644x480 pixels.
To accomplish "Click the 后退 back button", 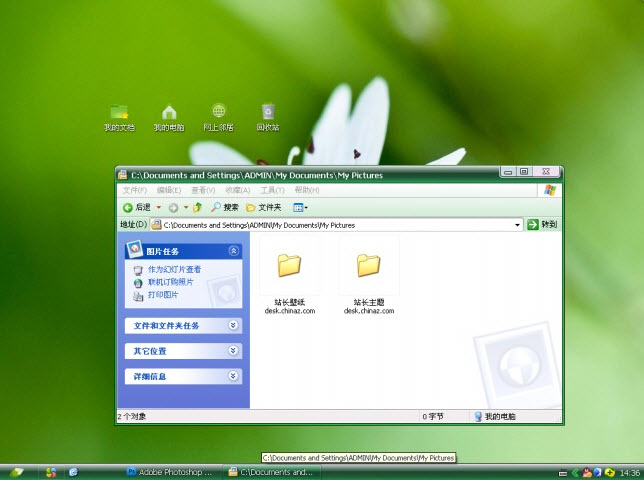I will coord(137,207).
